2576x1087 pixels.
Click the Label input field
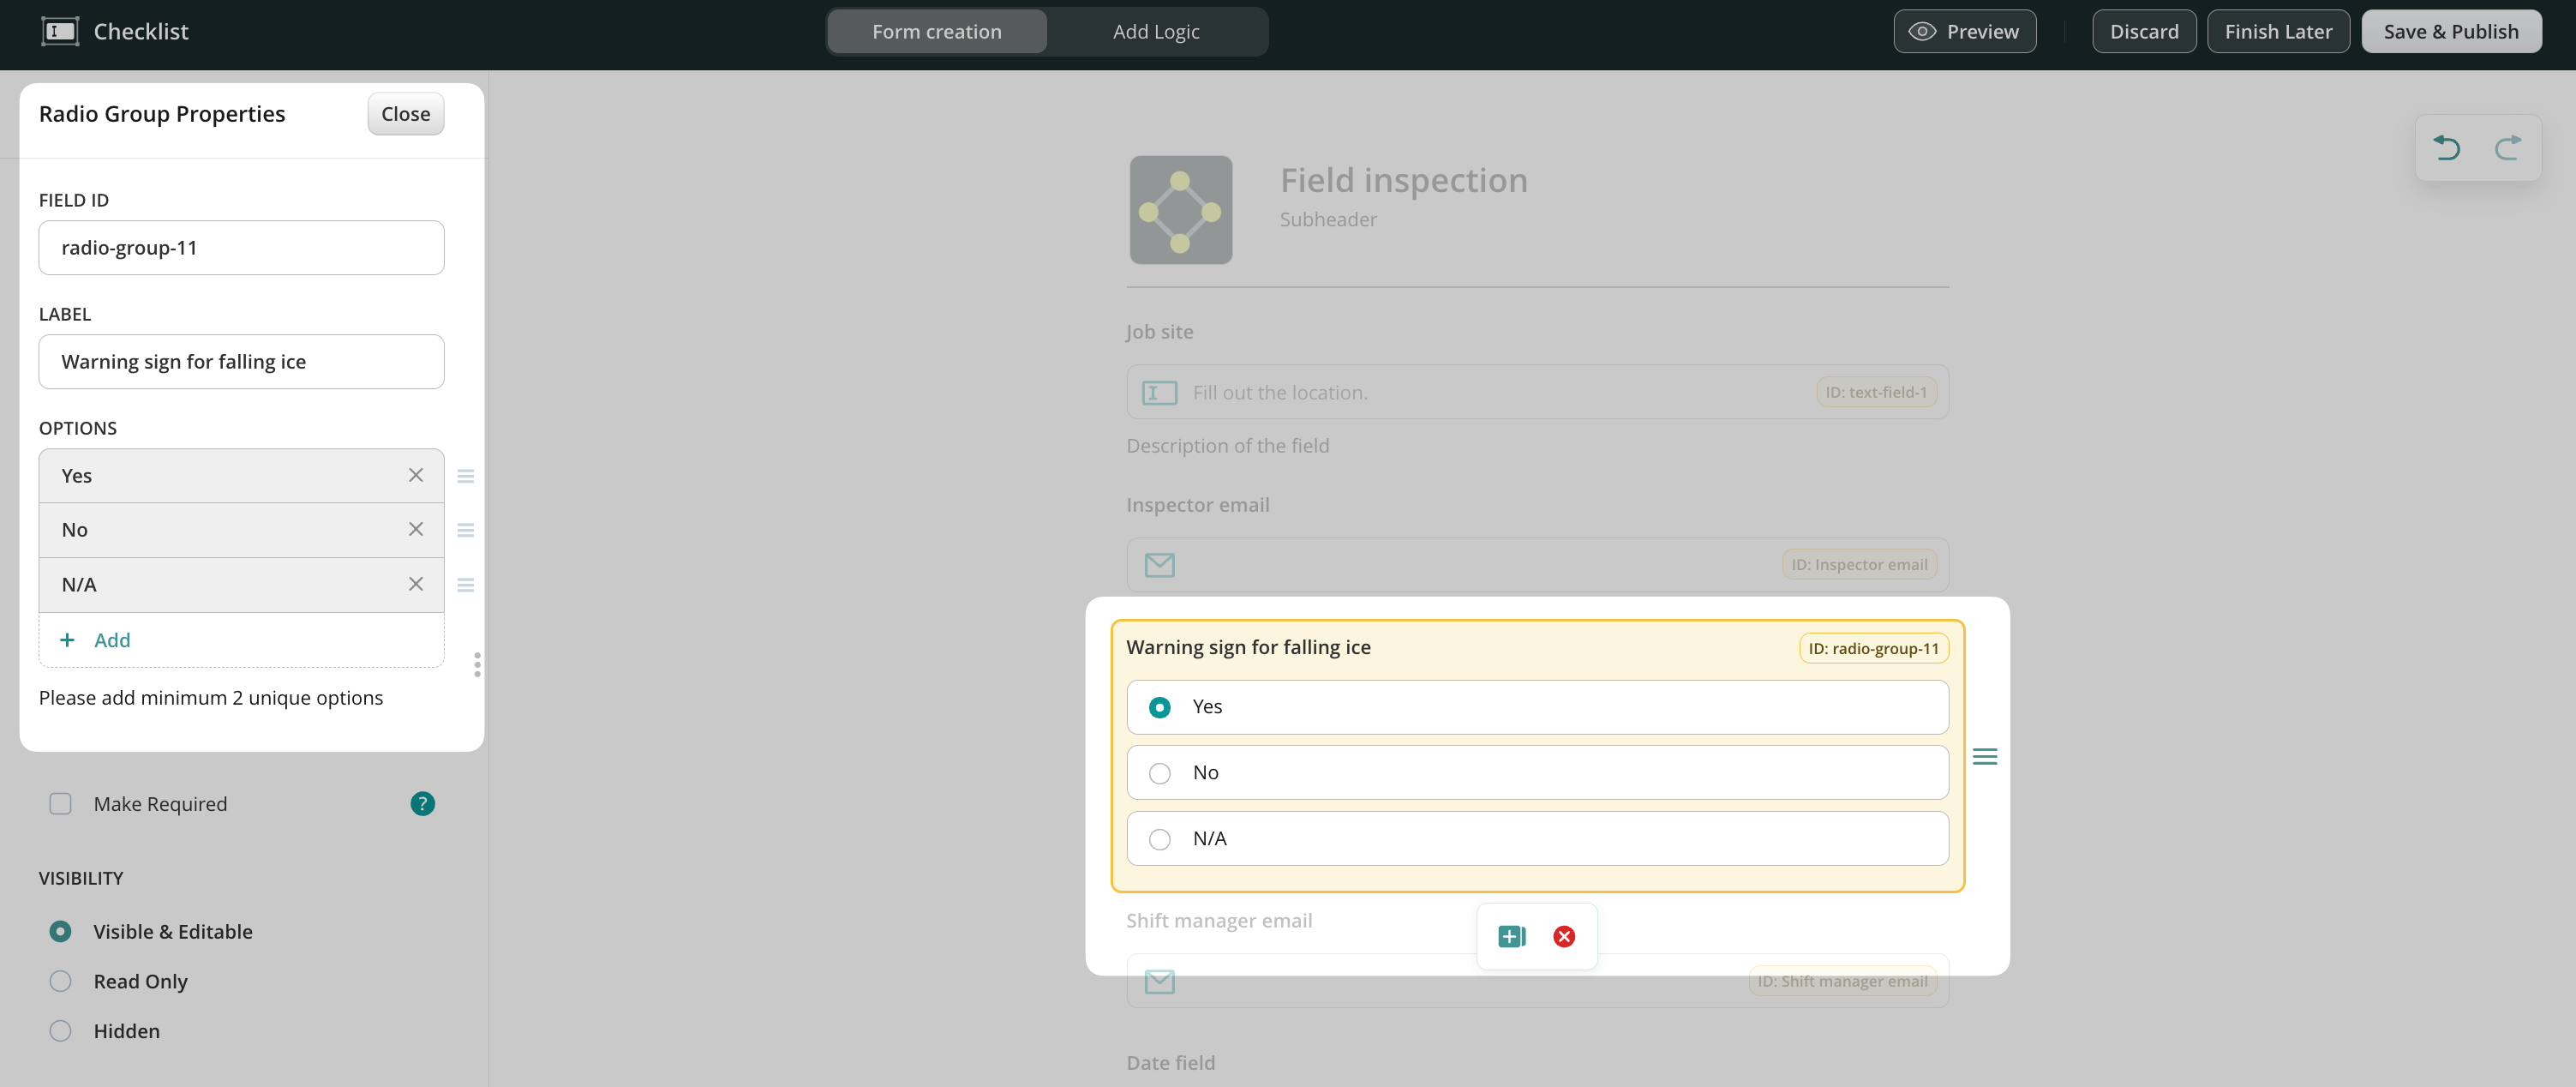point(241,361)
